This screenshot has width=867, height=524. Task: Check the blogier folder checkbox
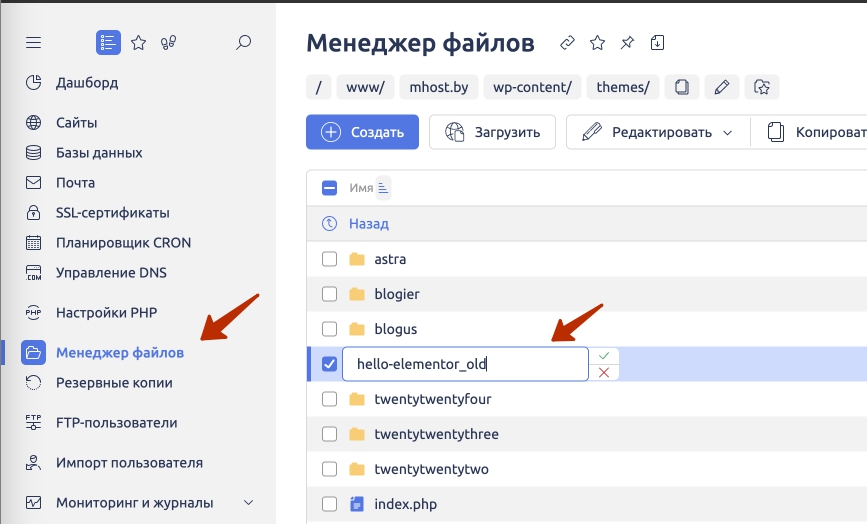tap(330, 294)
